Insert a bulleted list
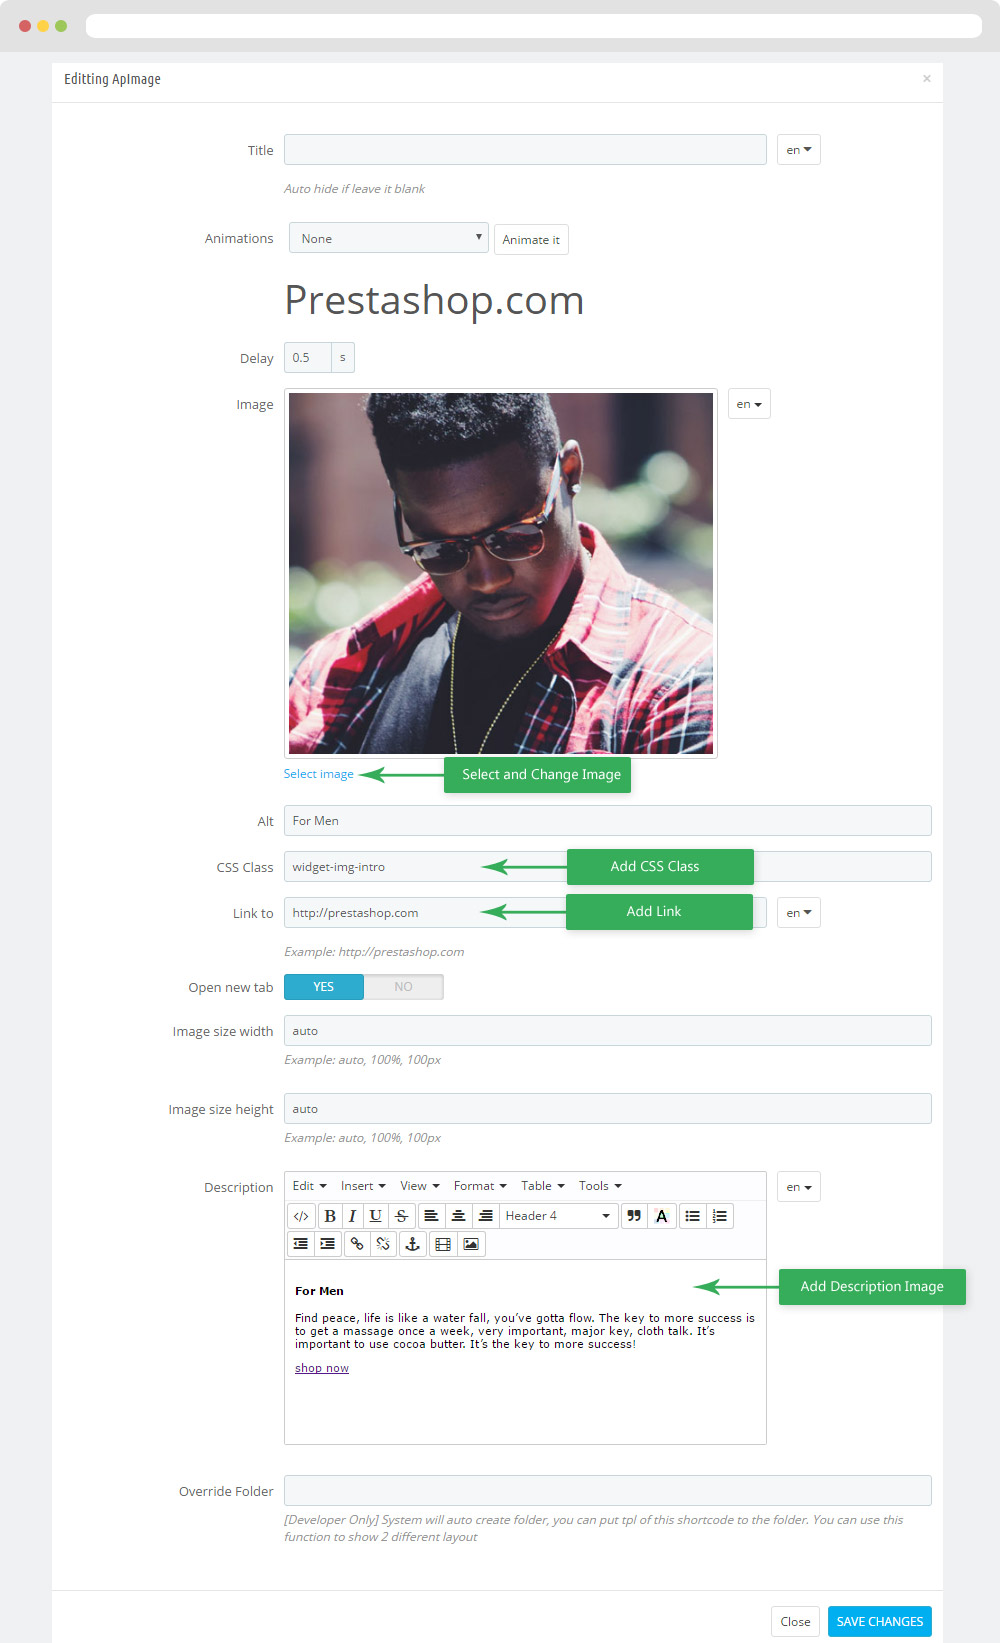This screenshot has height=1643, width=1000. click(x=692, y=1216)
